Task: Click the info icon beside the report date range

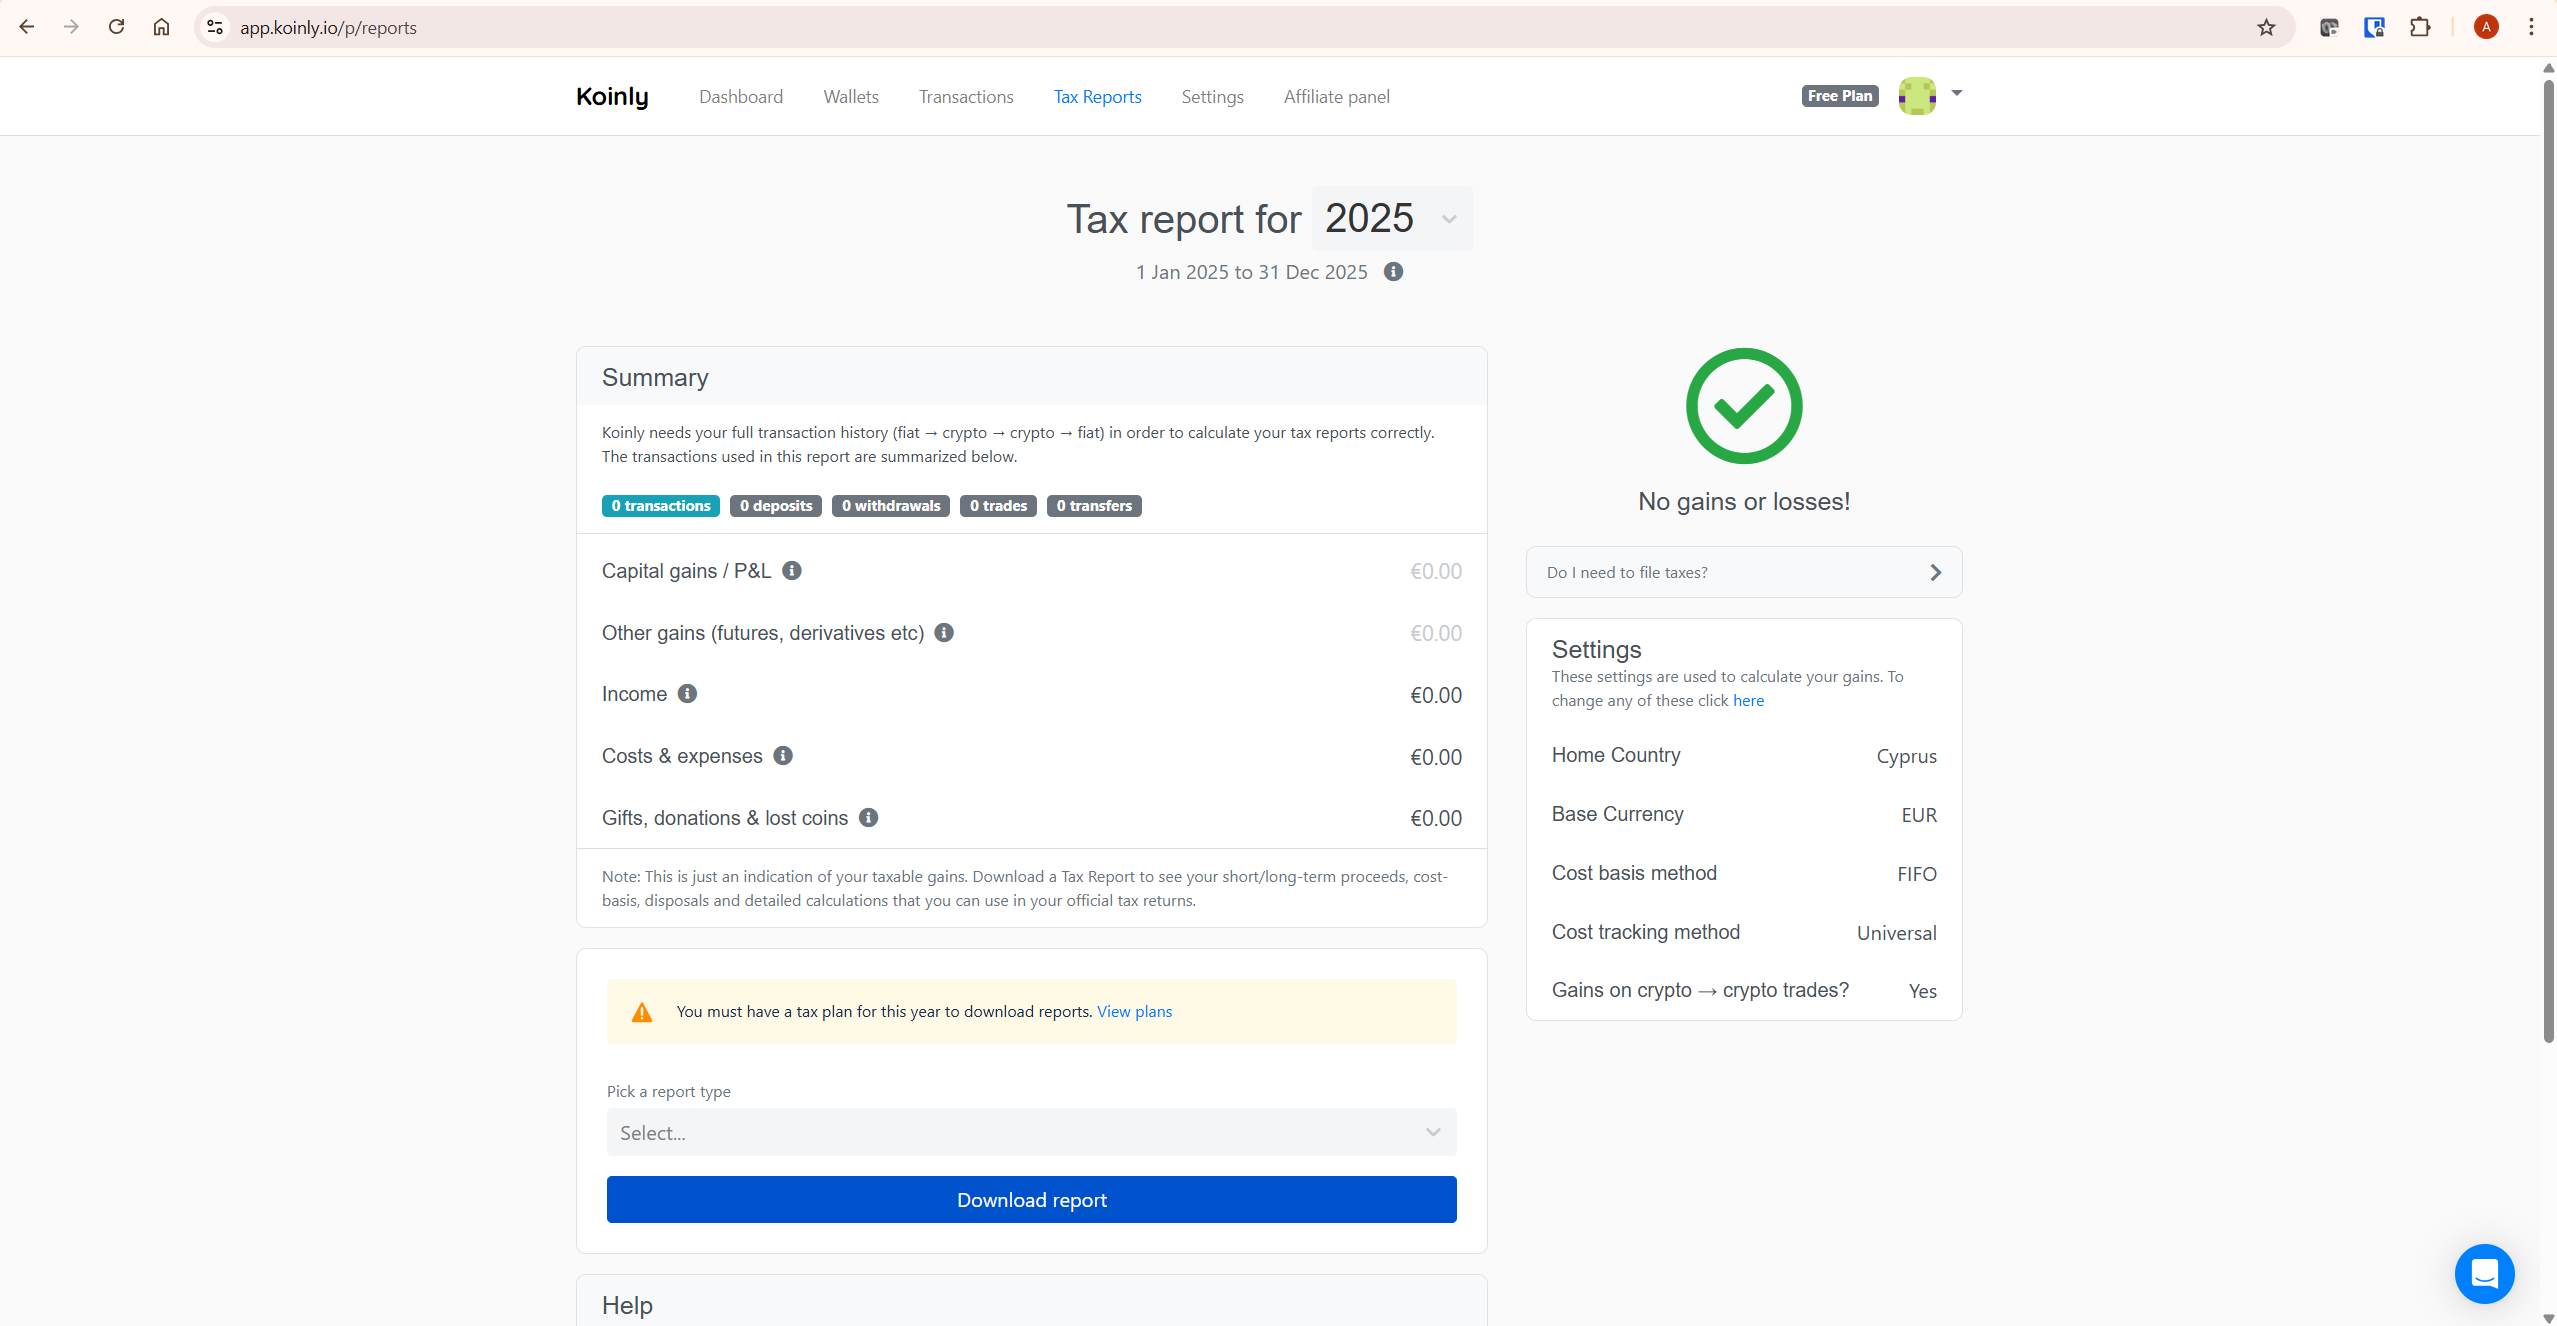Action: 1394,271
